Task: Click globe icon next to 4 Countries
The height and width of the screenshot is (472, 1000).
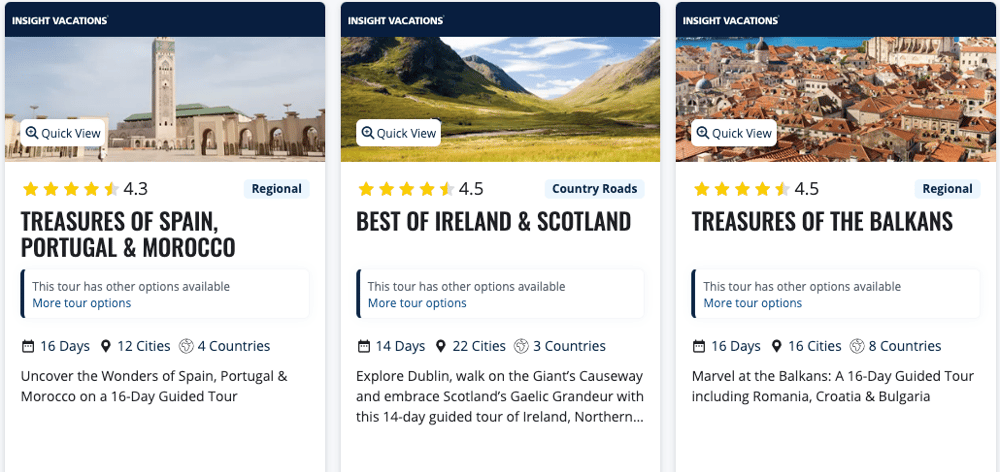Action: [185, 346]
